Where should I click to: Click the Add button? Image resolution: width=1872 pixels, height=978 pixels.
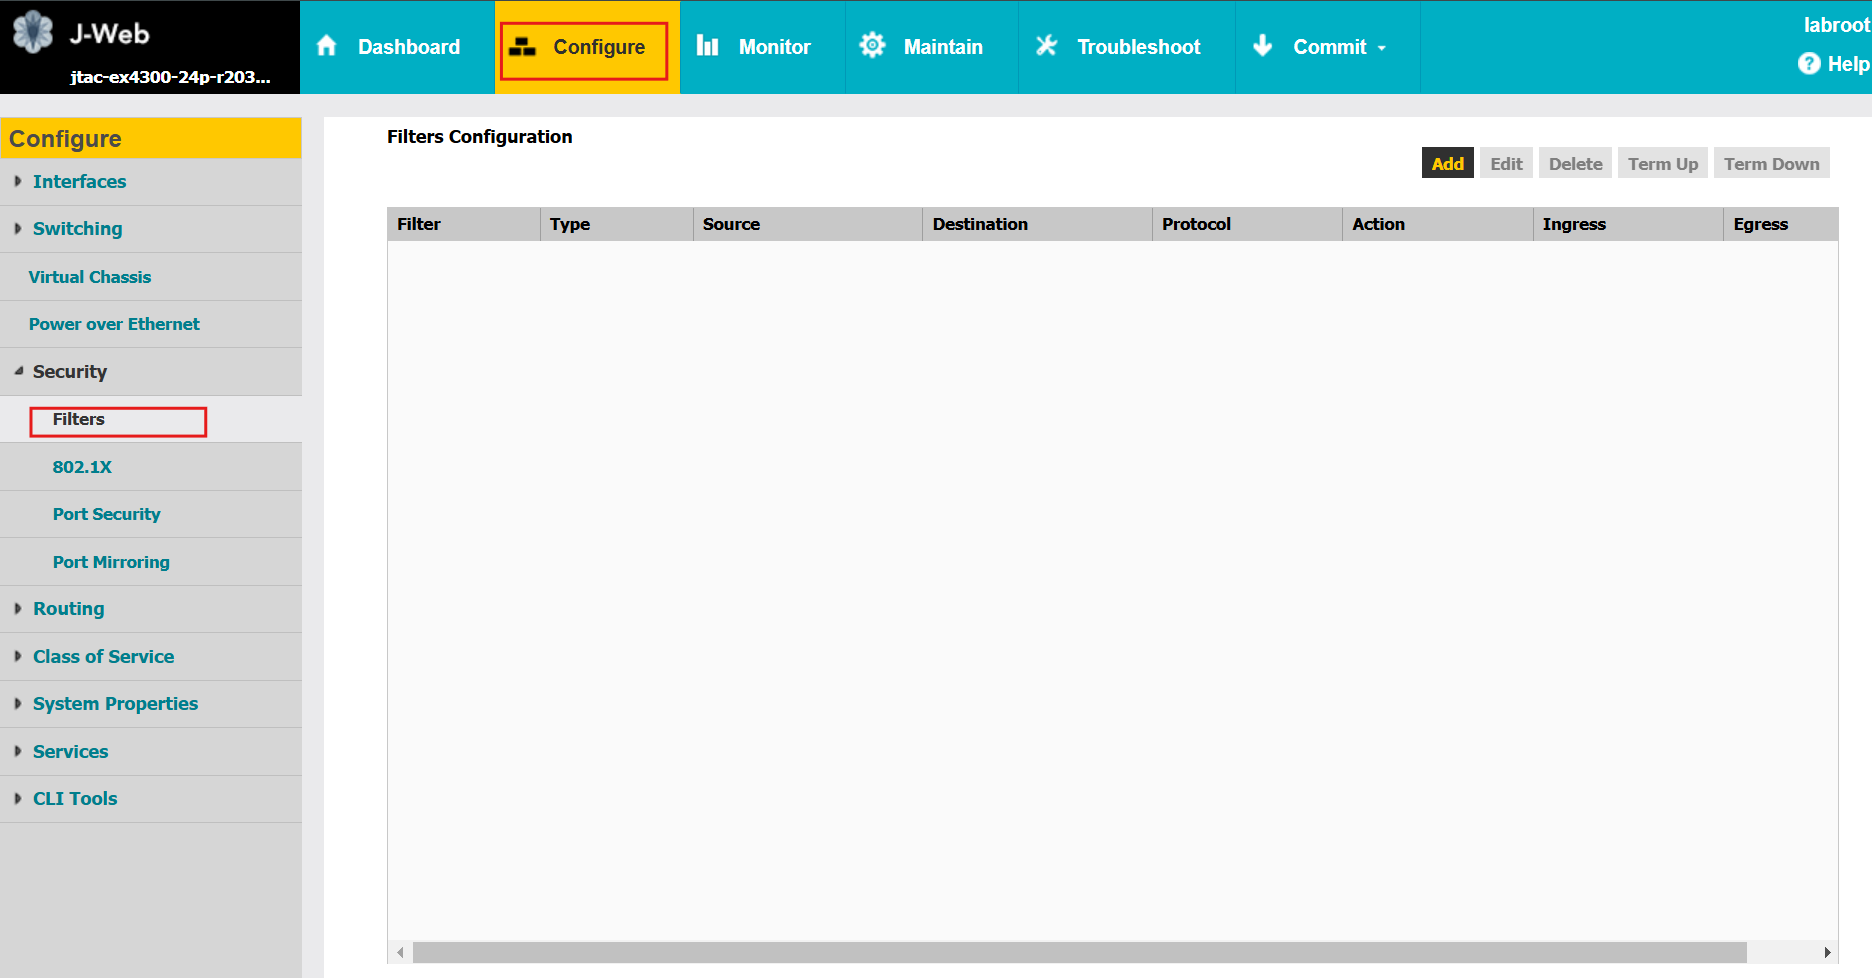click(1447, 162)
